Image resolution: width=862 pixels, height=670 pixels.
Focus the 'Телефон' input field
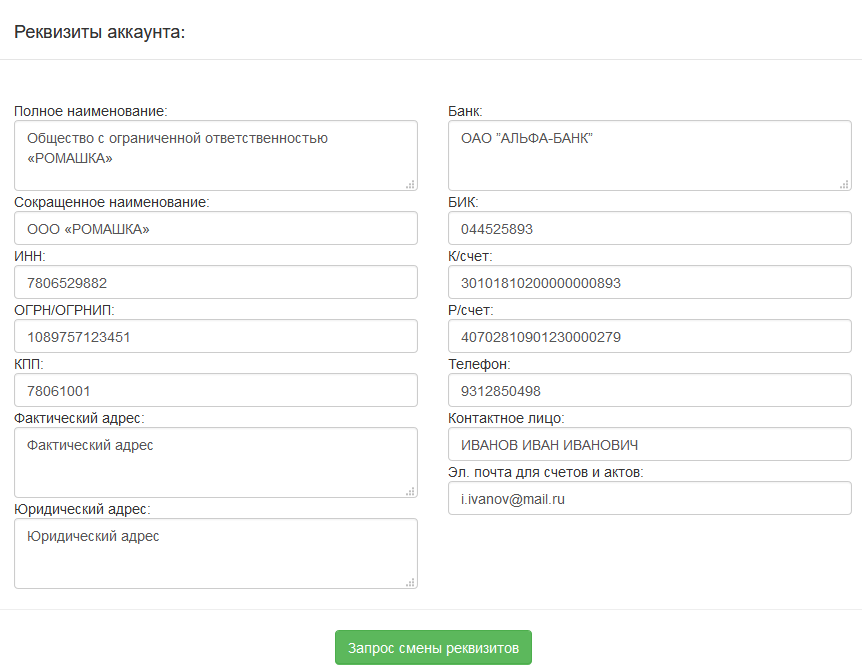pos(649,390)
